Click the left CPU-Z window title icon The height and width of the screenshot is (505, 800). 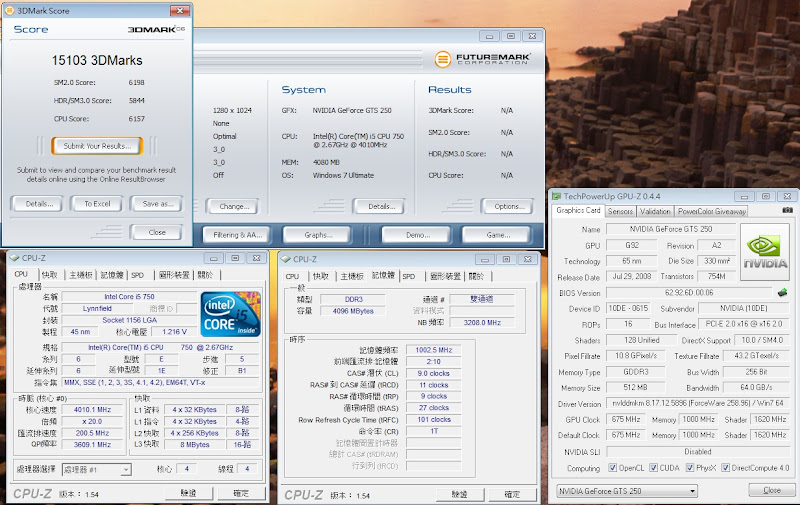coord(14,258)
